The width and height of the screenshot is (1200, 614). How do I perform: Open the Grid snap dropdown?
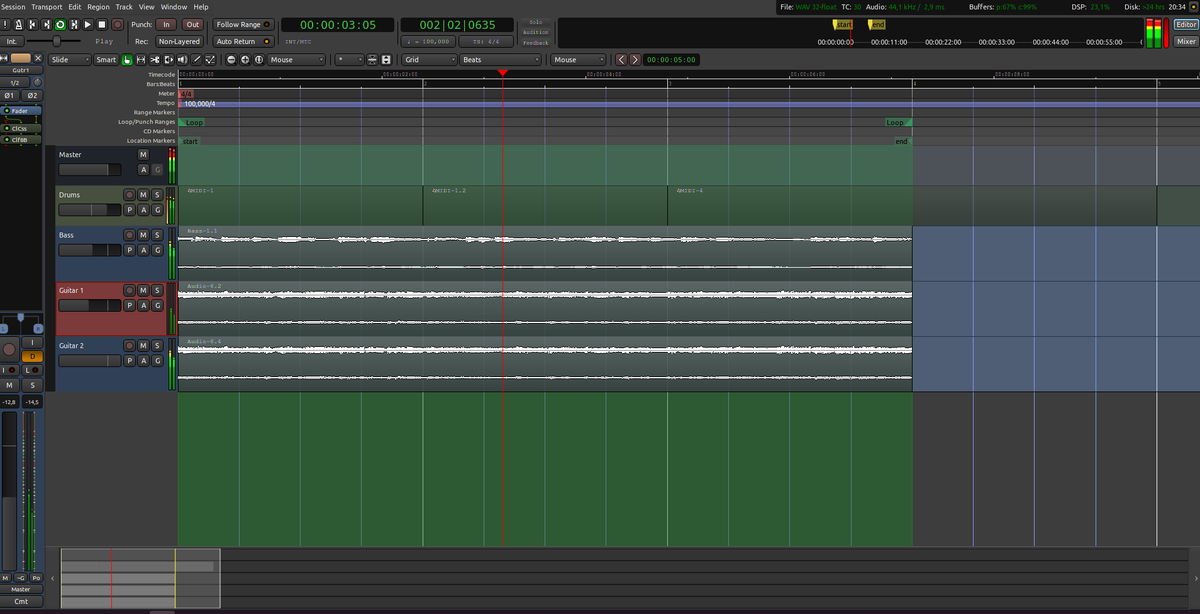pos(430,60)
